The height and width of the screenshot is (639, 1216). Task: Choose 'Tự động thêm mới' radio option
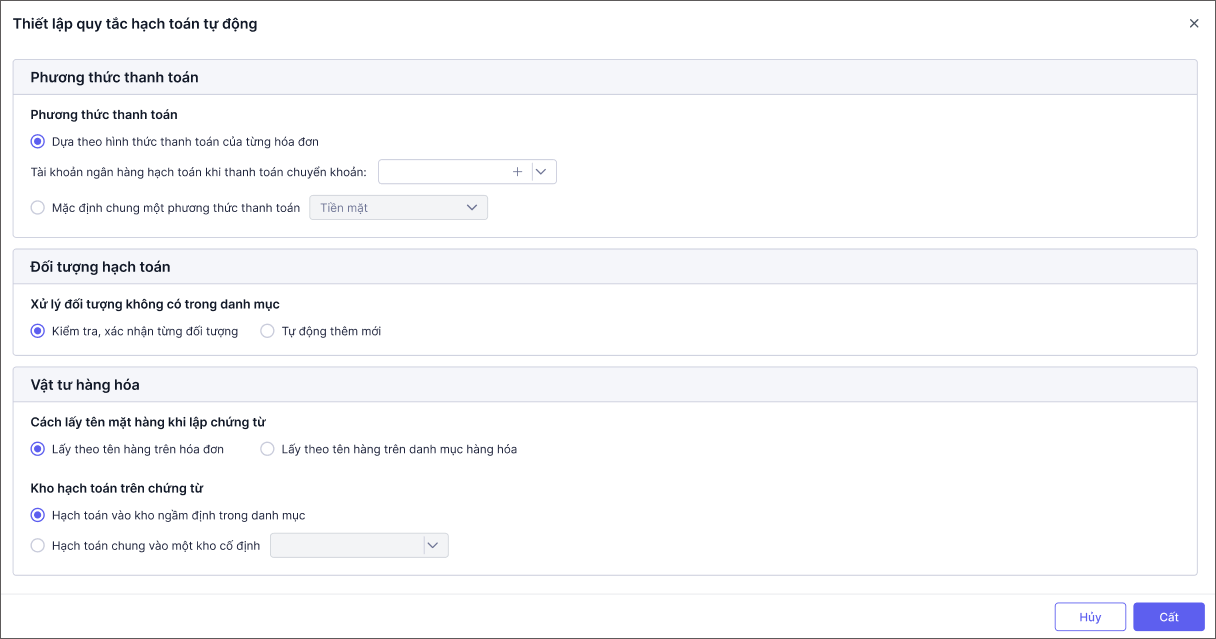tap(267, 331)
